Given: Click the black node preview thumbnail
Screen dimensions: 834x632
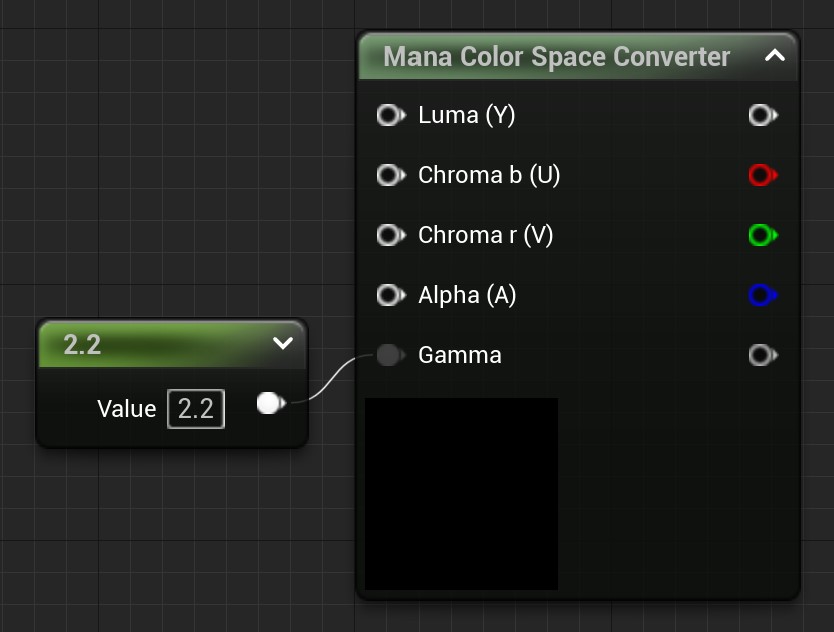Looking at the screenshot, I should tap(461, 493).
